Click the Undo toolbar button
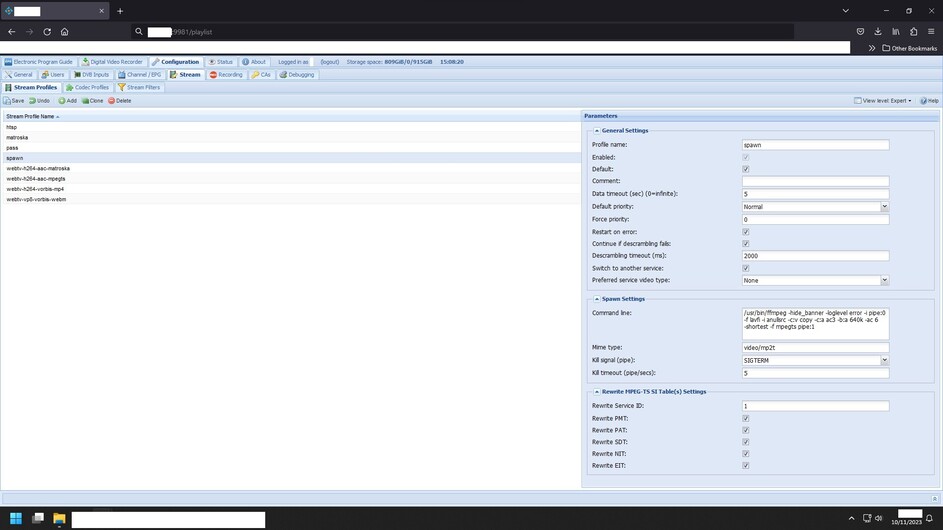The width and height of the screenshot is (943, 530). tap(39, 100)
